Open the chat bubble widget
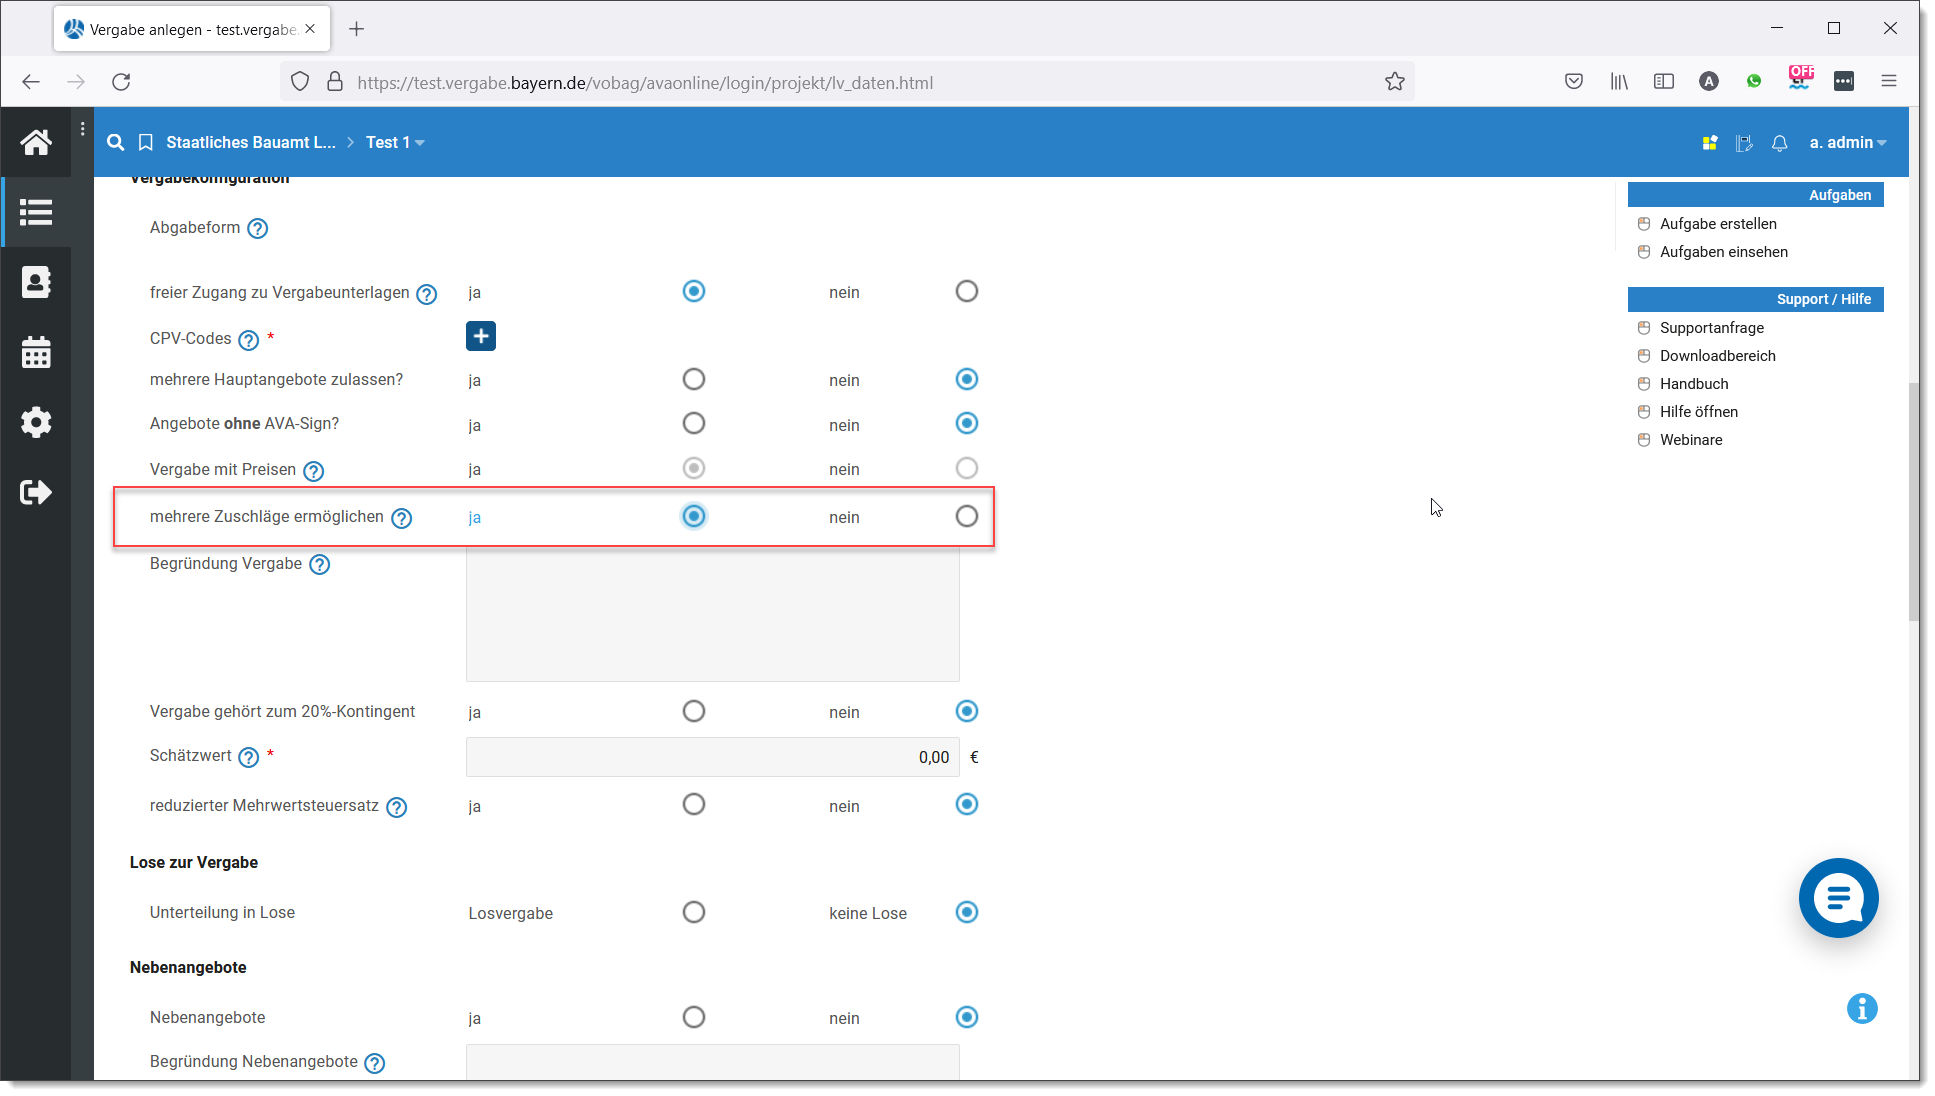Image resolution: width=1935 pixels, height=1096 pixels. (1838, 898)
